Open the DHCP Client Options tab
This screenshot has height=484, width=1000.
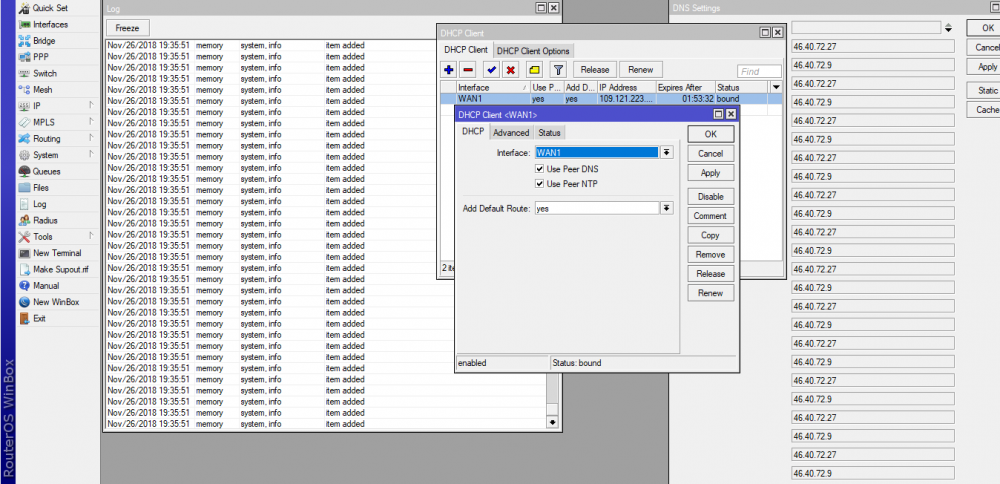pos(533,51)
